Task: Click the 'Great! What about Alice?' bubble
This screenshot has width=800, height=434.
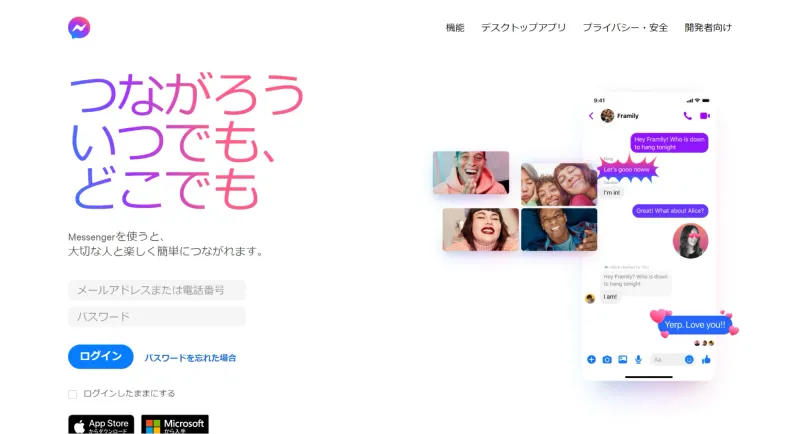Action: [x=670, y=211]
